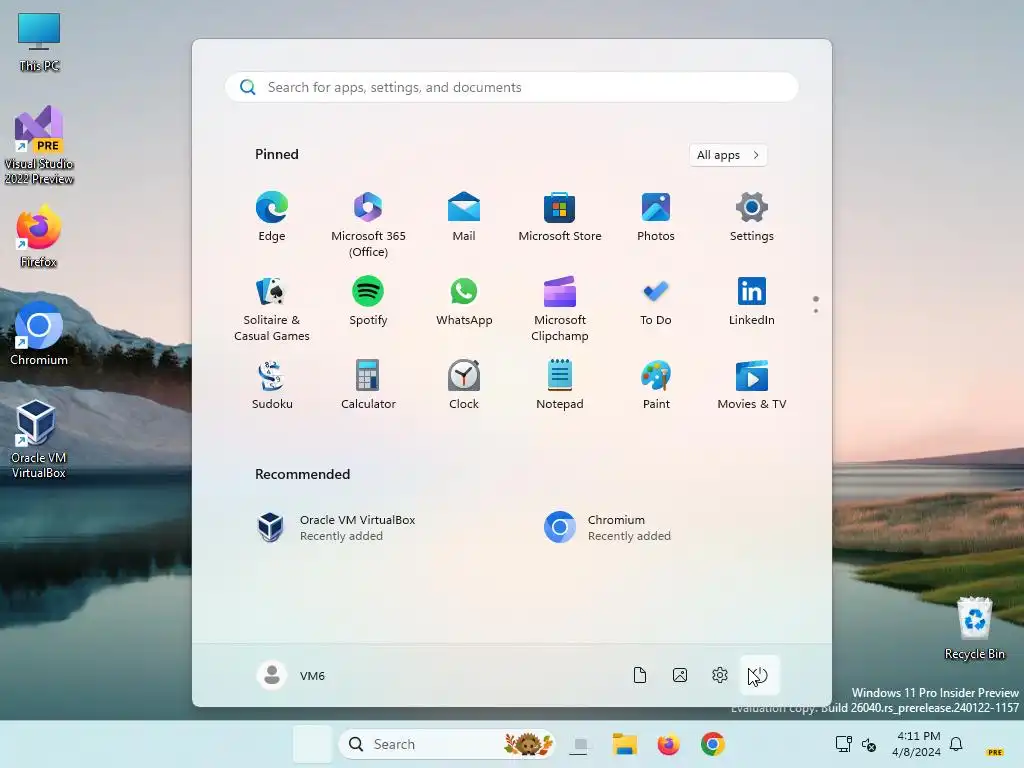Launch WhatsApp
The image size is (1024, 768).
464,301
